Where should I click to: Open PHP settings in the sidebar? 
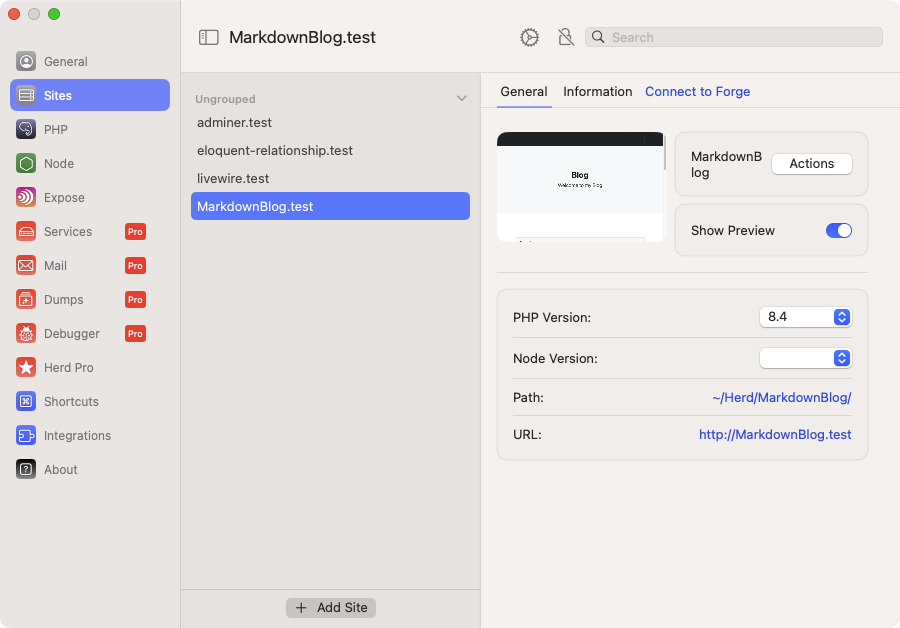point(56,130)
